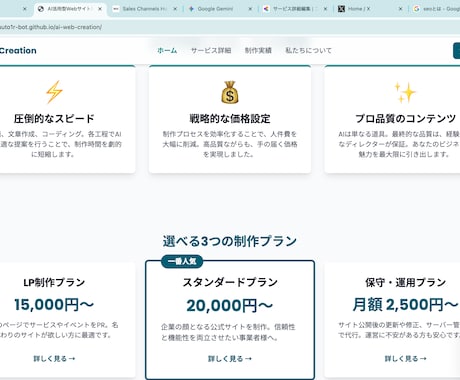Click the Creation site logo

[18, 51]
